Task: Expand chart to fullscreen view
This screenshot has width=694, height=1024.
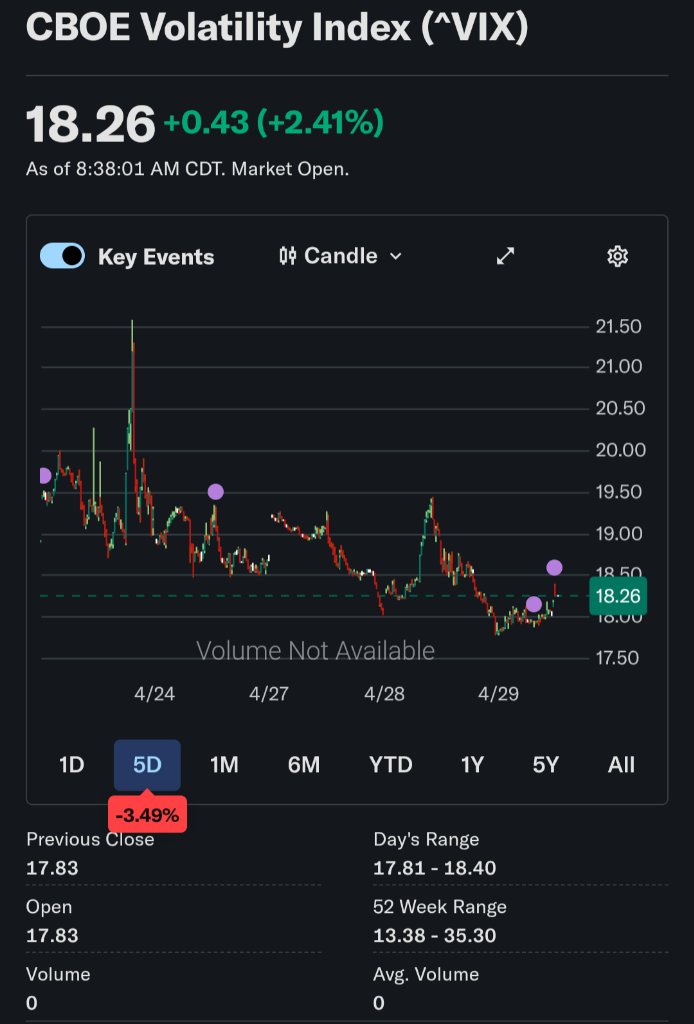Action: coord(506,256)
